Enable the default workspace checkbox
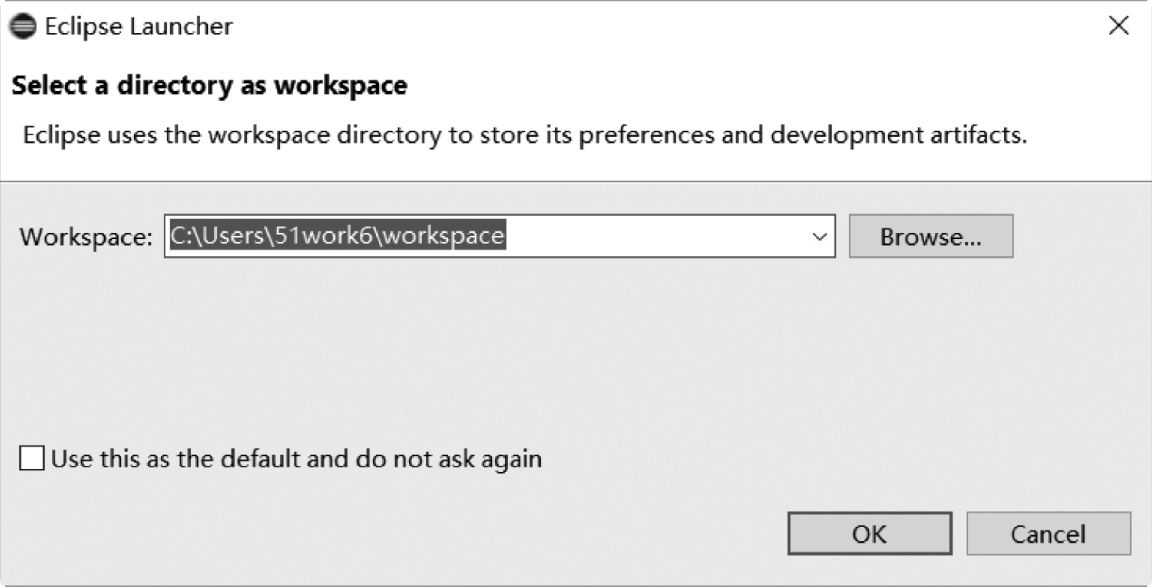Screen dimensions: 1152x587 (x=32, y=459)
